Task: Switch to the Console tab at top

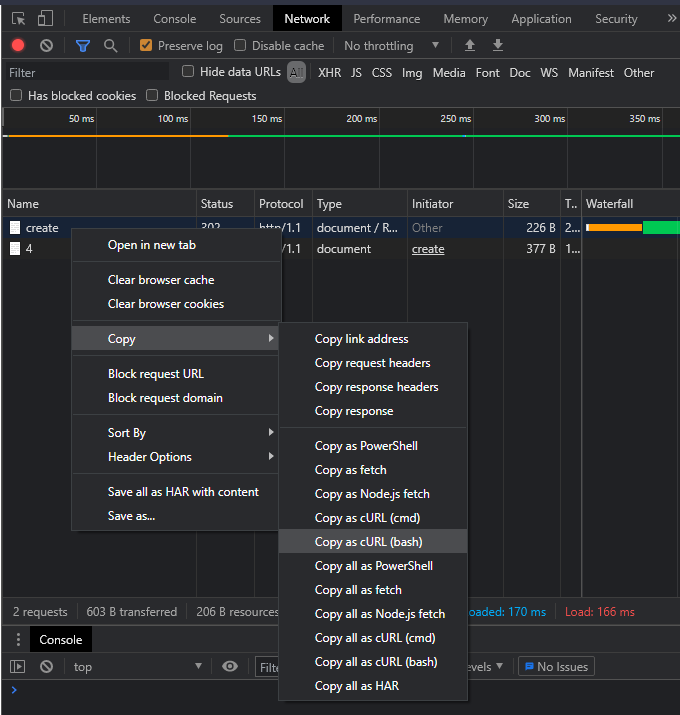Action: (175, 19)
